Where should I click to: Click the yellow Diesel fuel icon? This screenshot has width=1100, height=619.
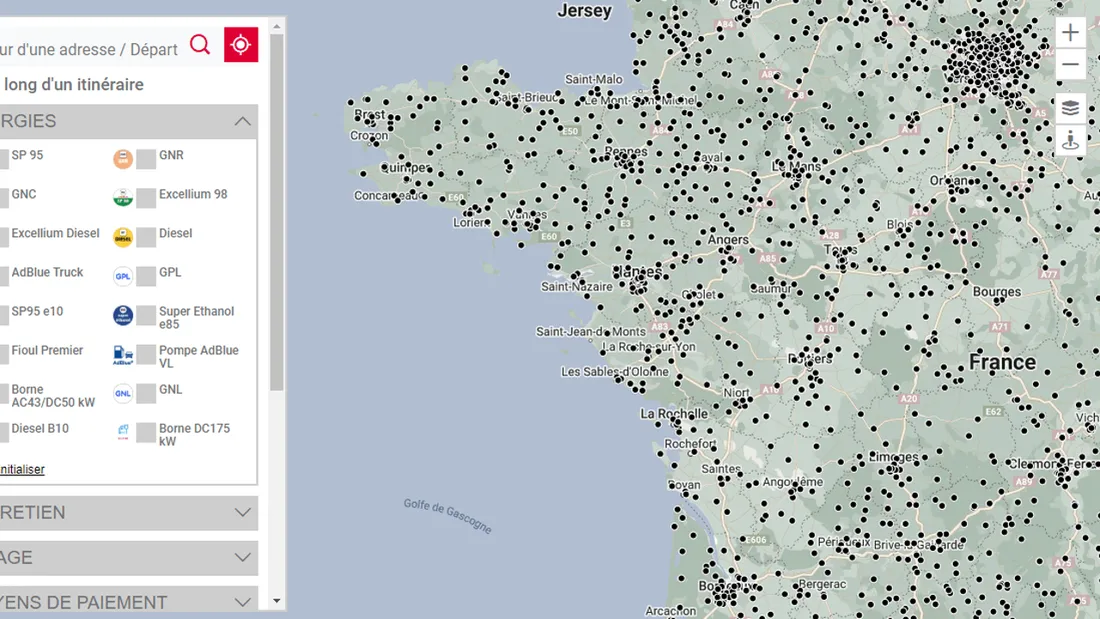pos(123,237)
